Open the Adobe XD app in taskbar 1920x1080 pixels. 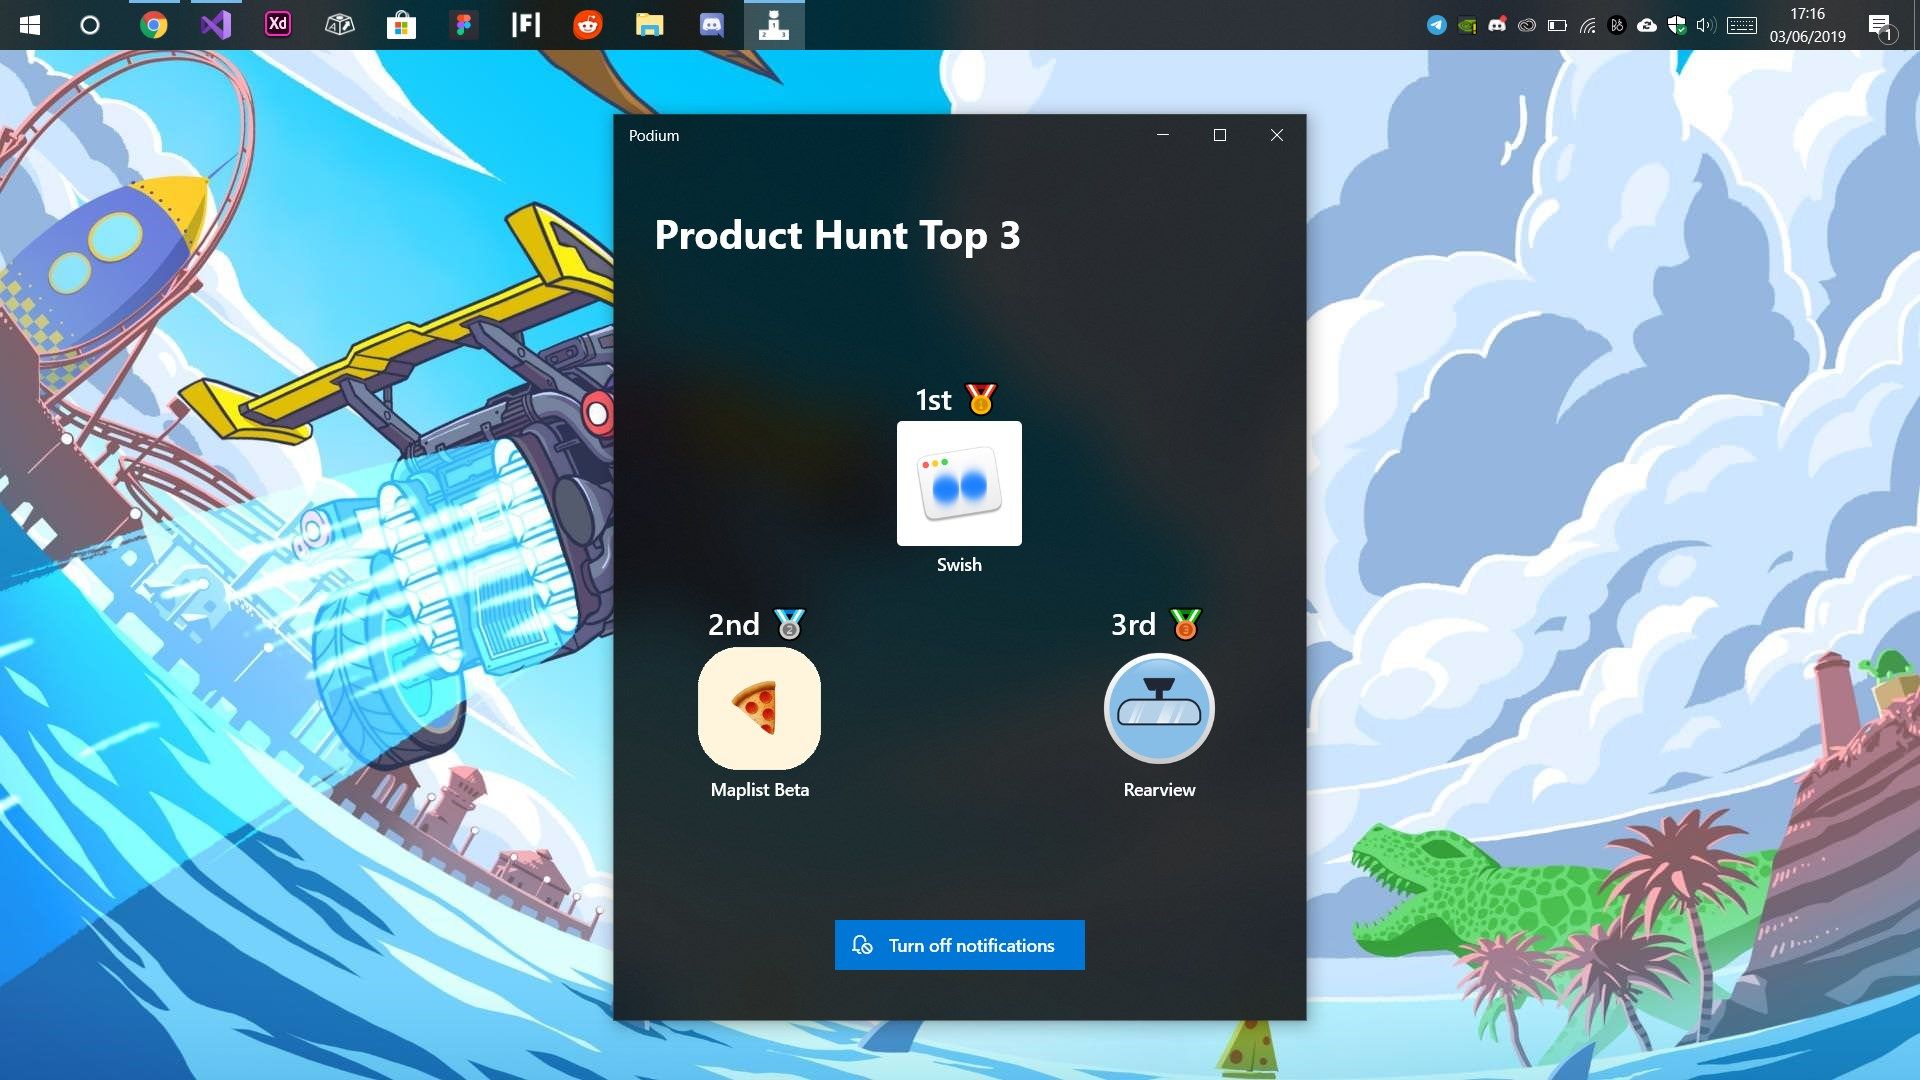(276, 24)
